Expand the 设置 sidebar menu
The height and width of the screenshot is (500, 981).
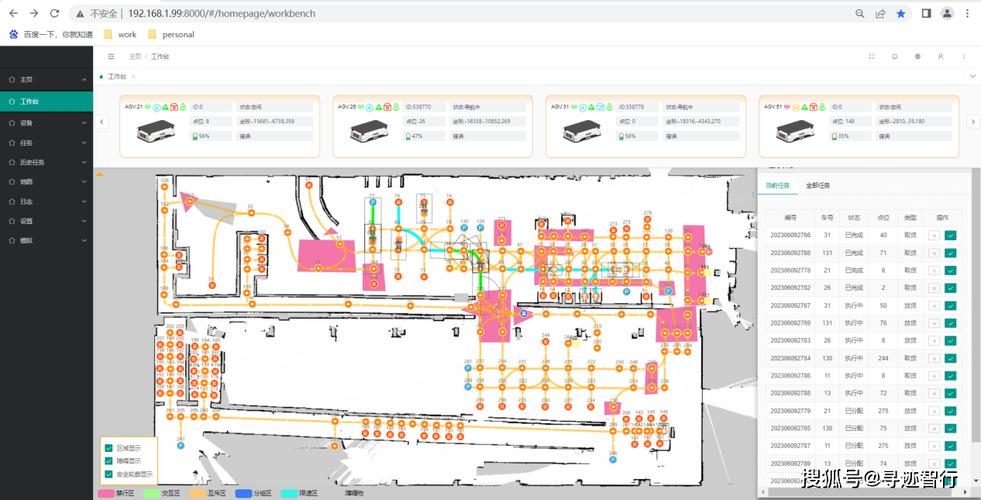(46, 221)
